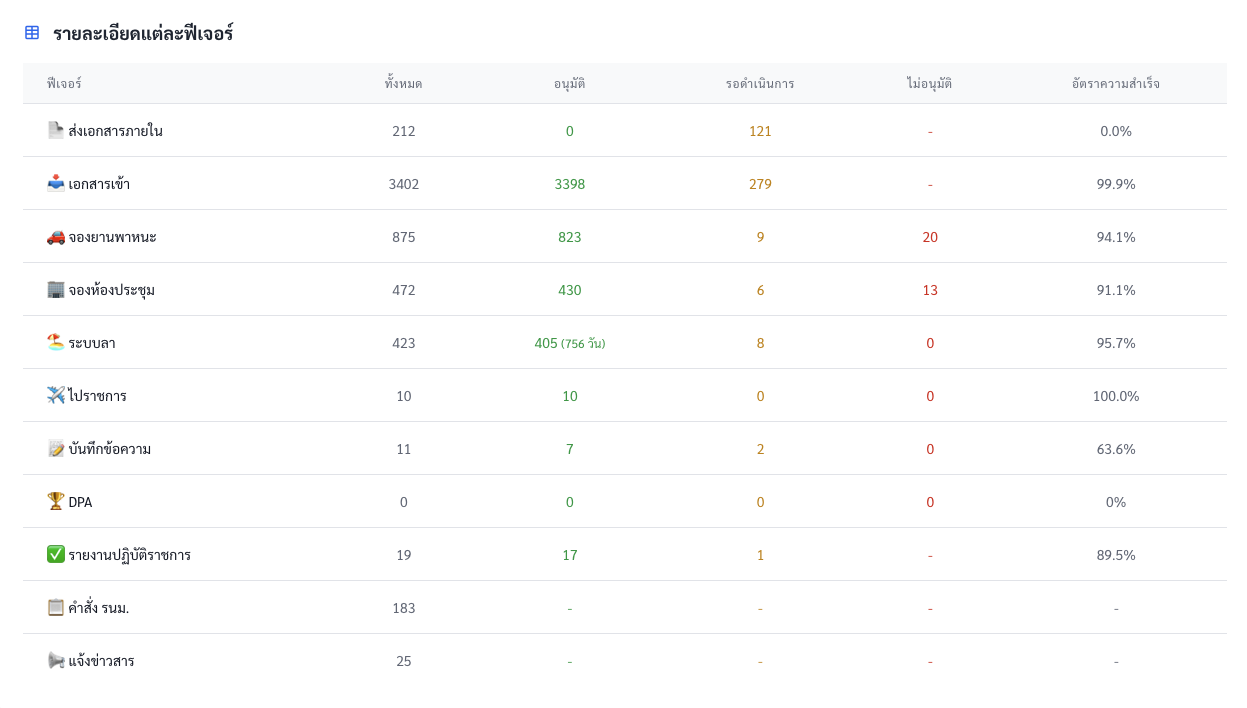Click the trophy icon for DPA
The image size is (1247, 708).
coord(56,501)
